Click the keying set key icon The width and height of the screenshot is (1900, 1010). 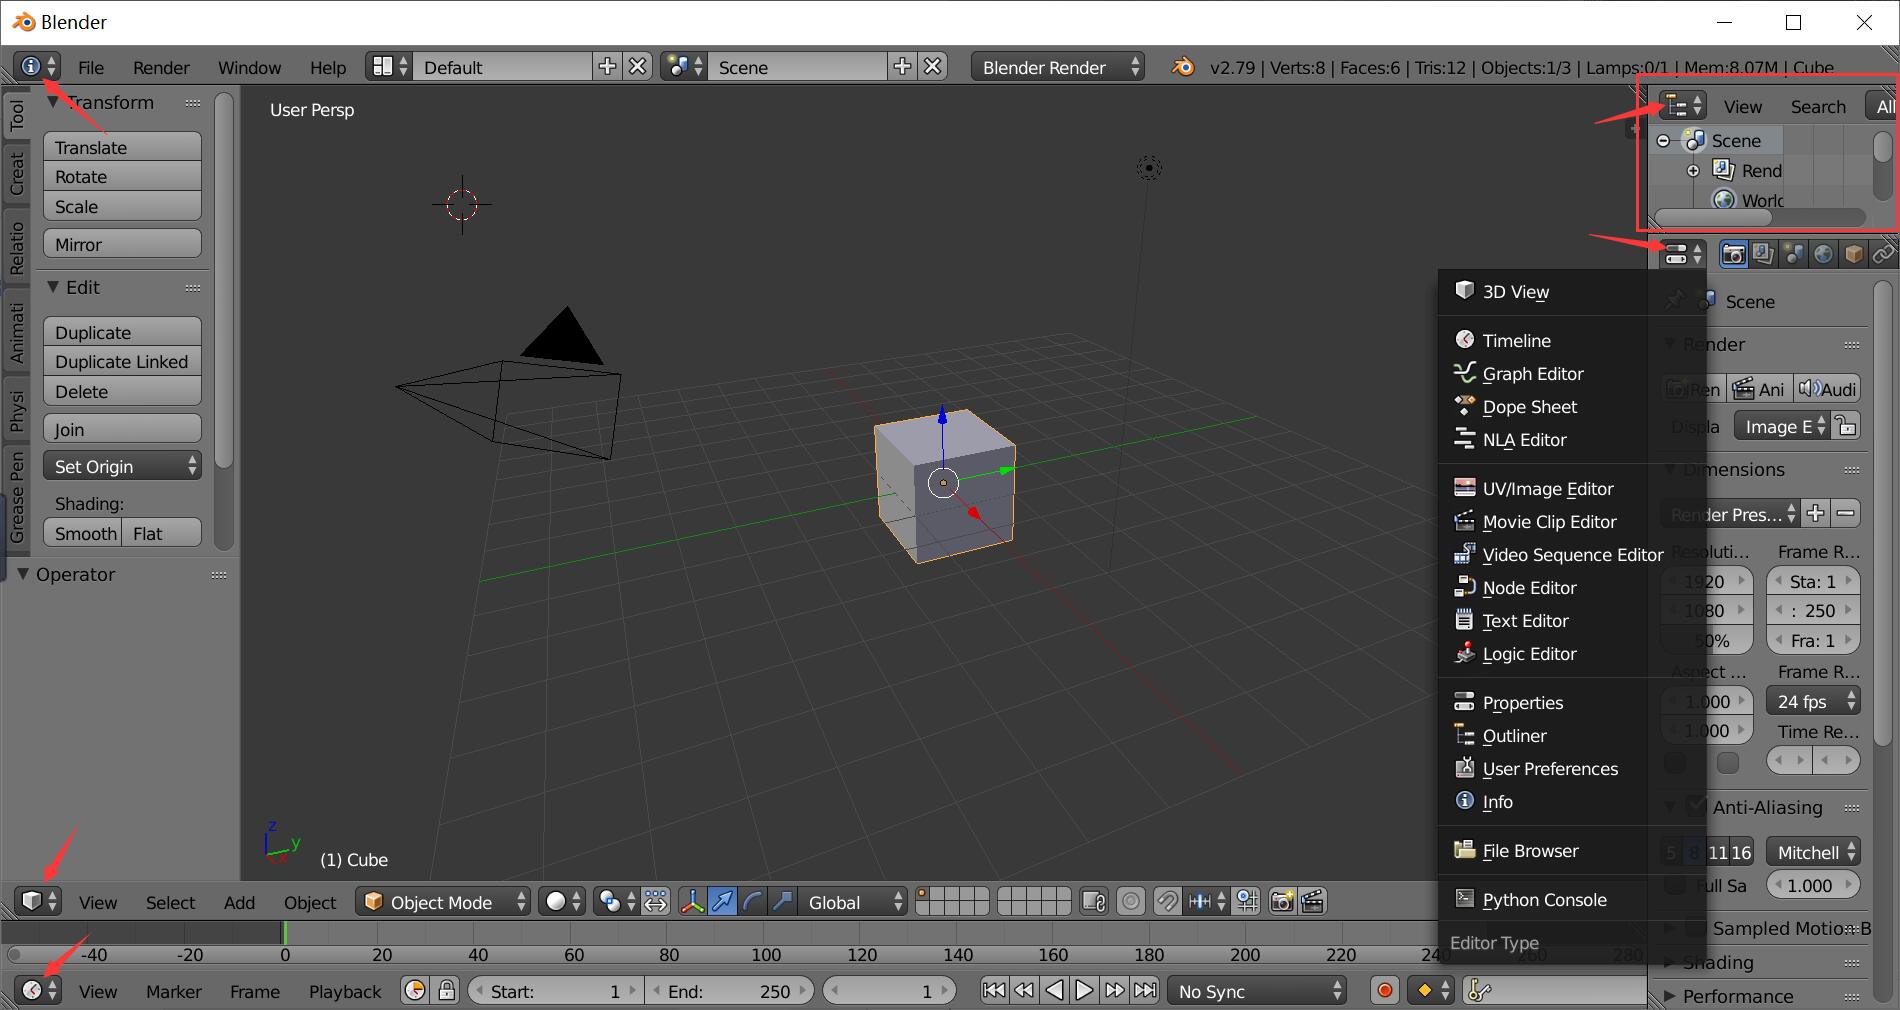click(1479, 990)
